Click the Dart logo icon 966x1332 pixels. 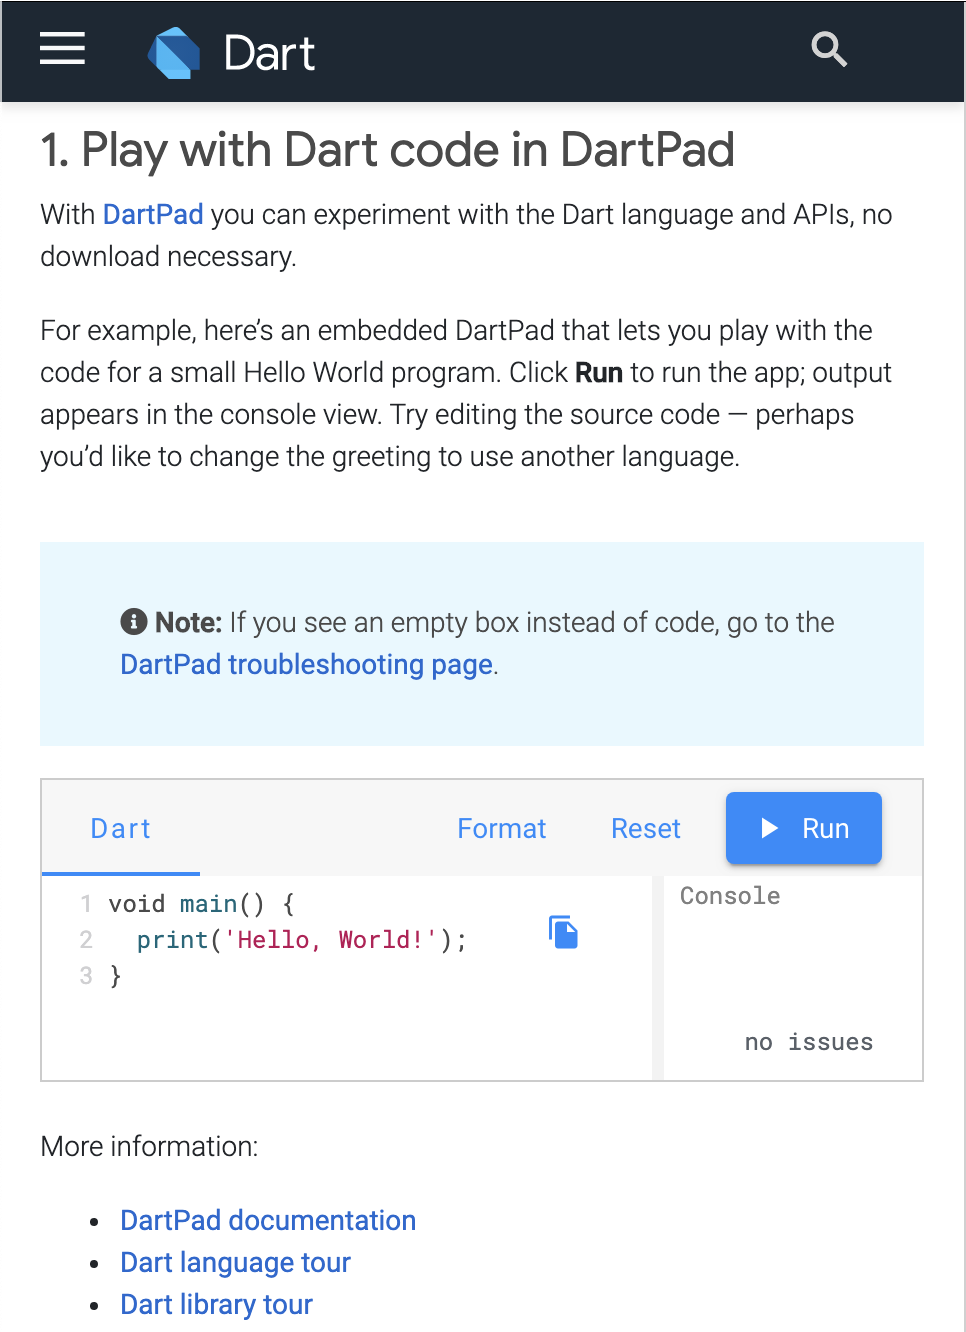(x=174, y=53)
